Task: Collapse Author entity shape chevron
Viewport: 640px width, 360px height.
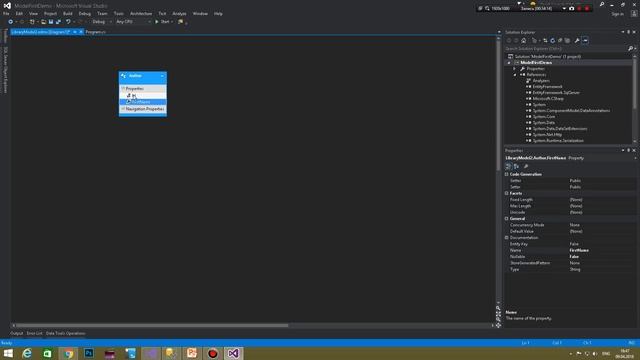Action: pyautogui.click(x=162, y=76)
